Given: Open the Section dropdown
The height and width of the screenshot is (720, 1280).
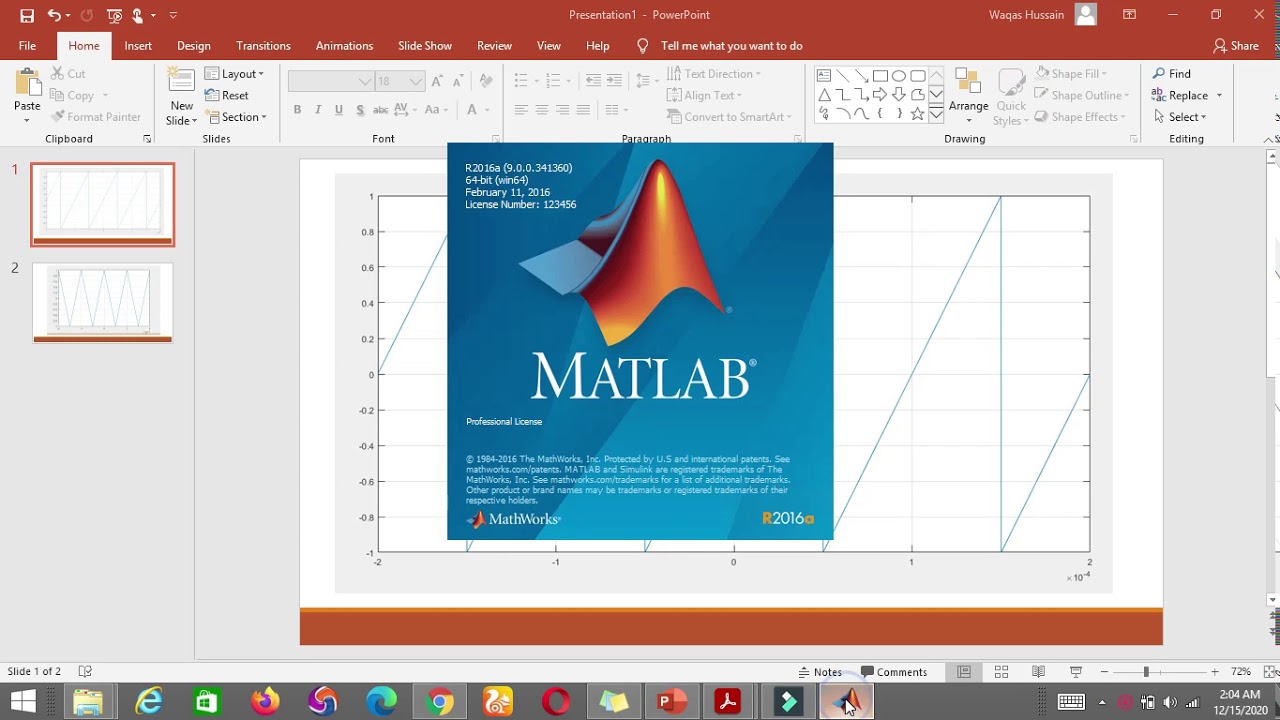Looking at the screenshot, I should (x=236, y=117).
